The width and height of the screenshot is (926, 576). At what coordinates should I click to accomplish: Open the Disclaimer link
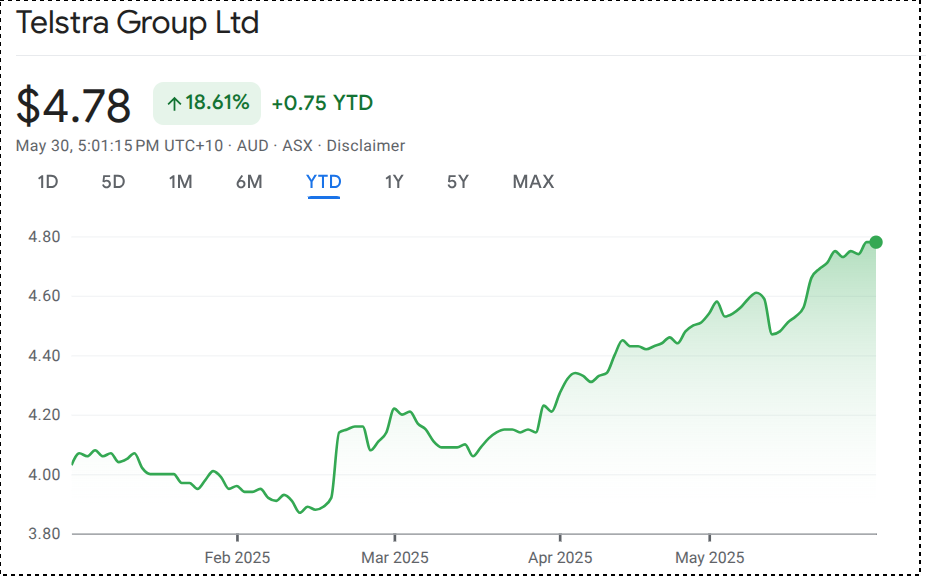365,146
